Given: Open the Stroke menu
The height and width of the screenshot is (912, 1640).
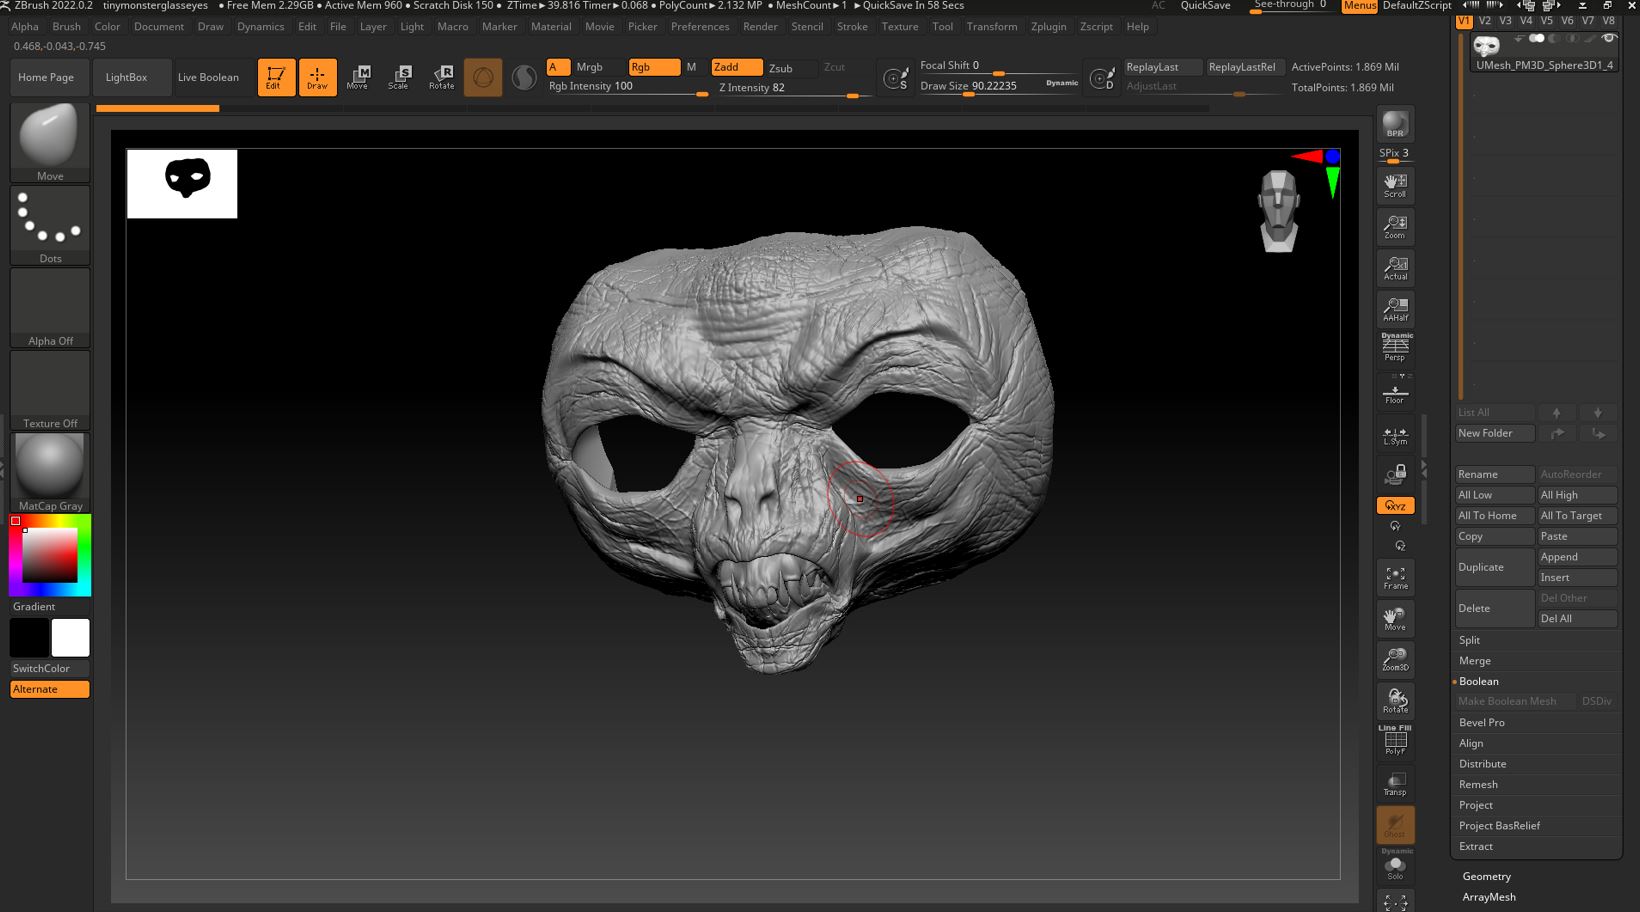Looking at the screenshot, I should pyautogui.click(x=852, y=26).
